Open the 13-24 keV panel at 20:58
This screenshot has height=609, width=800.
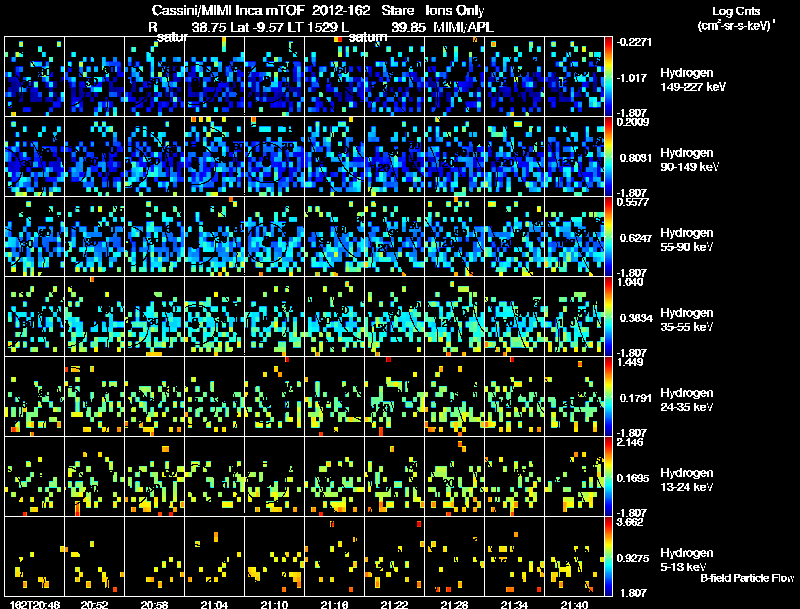coord(155,477)
